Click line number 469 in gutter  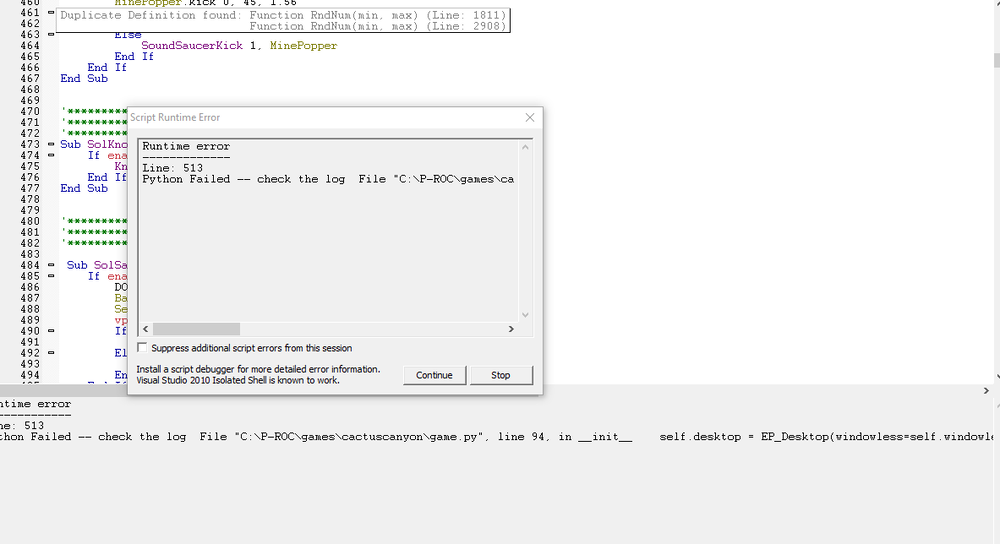30,100
